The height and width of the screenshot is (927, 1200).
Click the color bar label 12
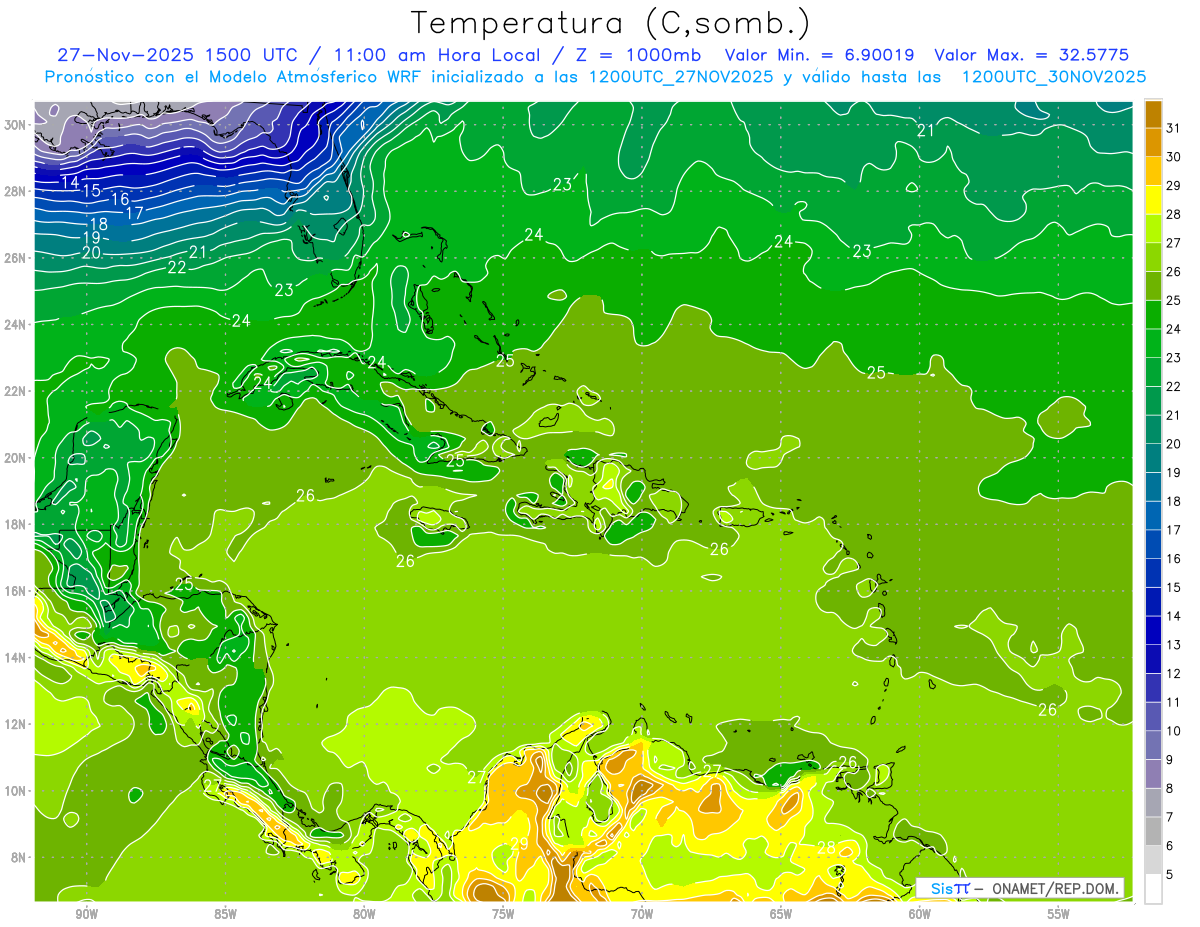pyautogui.click(x=1174, y=674)
